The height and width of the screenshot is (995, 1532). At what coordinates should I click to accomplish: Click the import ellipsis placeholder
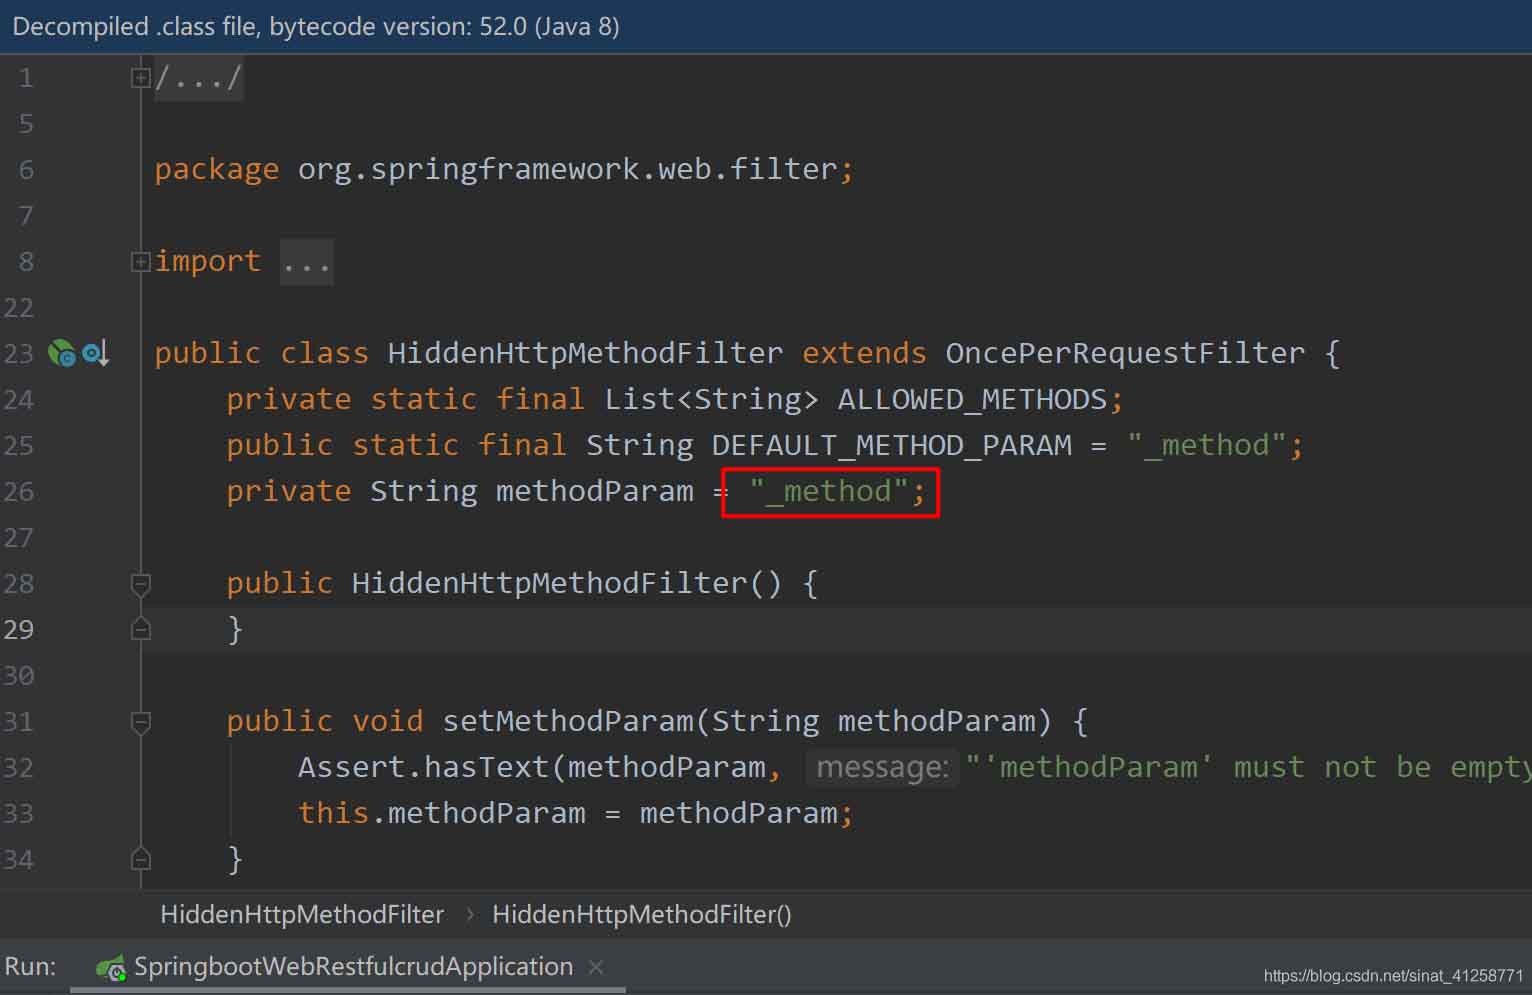click(x=306, y=262)
